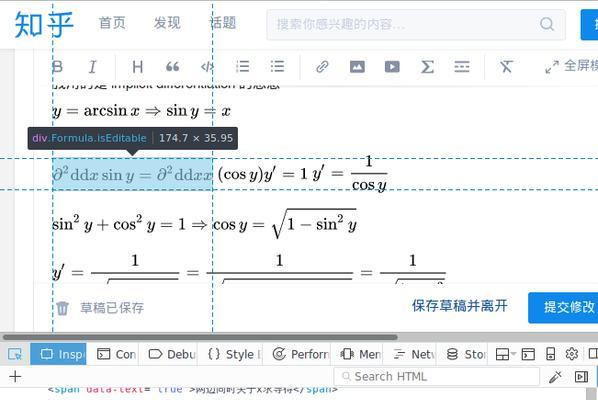Switch to the Console tab
The height and width of the screenshot is (400, 598).
(117, 354)
